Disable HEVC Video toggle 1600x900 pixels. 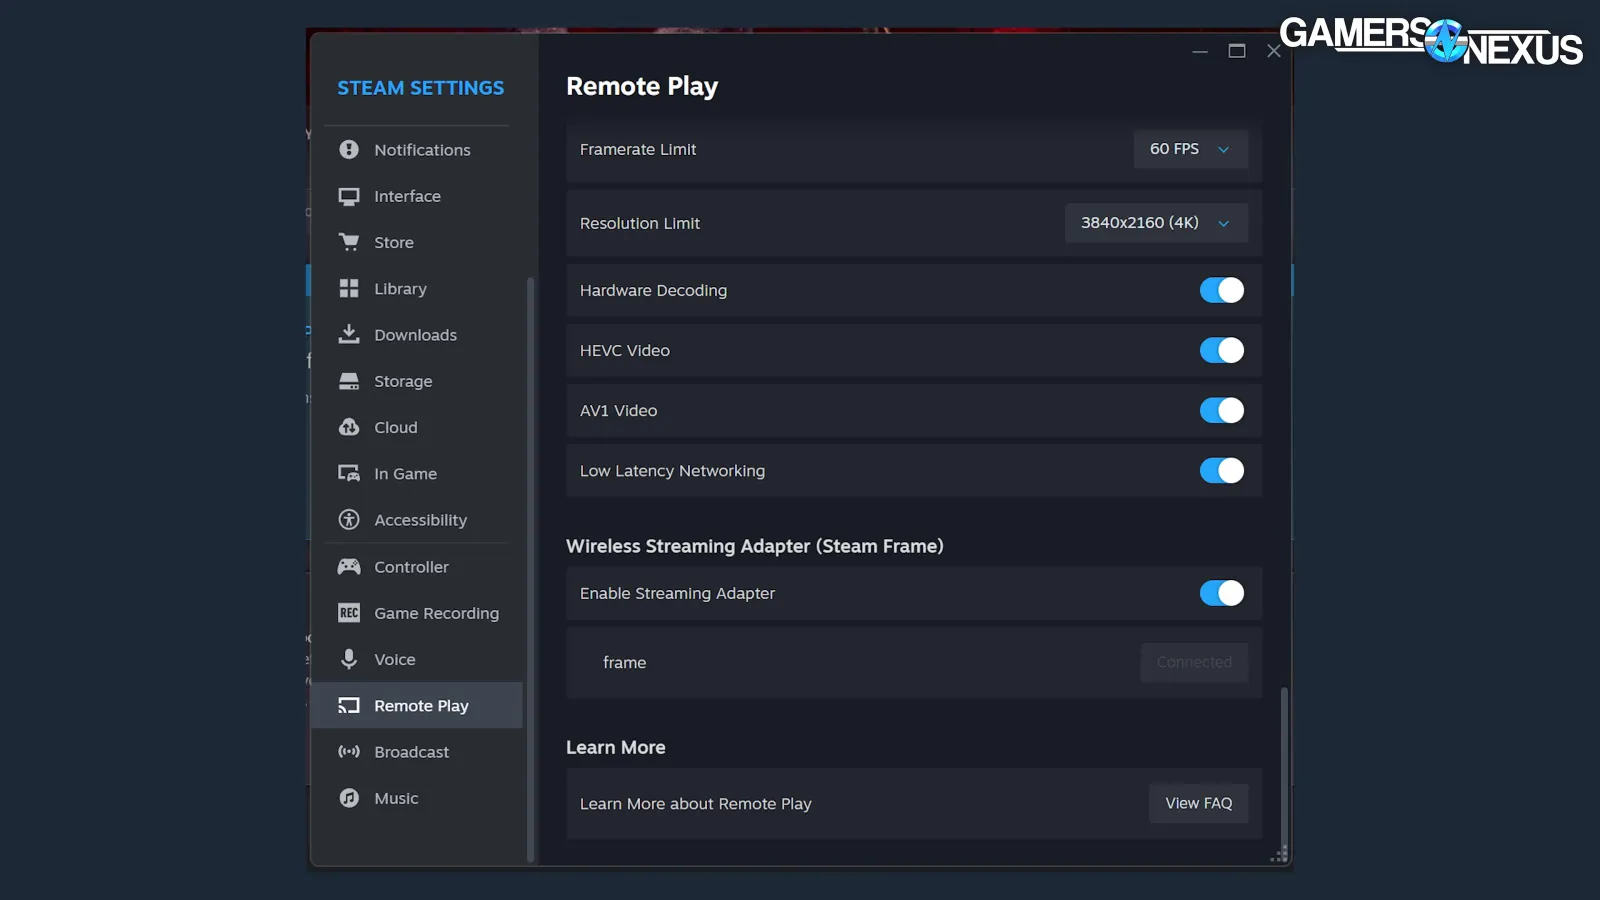click(x=1222, y=350)
